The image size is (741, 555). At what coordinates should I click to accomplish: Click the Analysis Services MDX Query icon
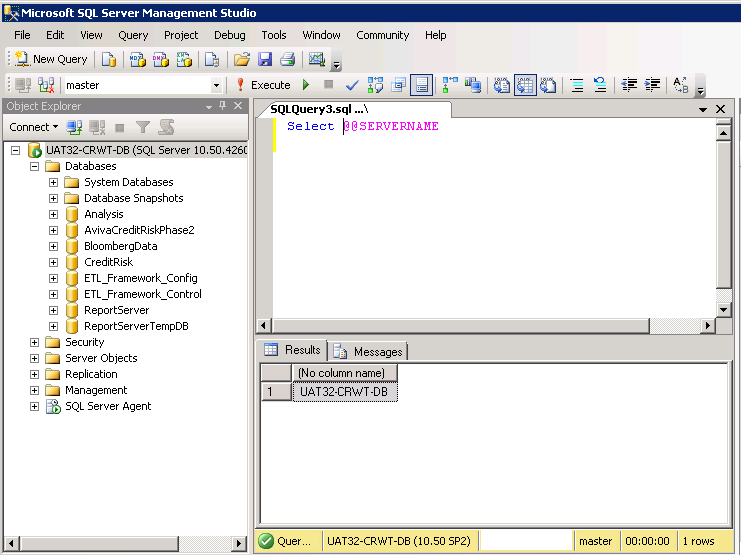point(138,60)
